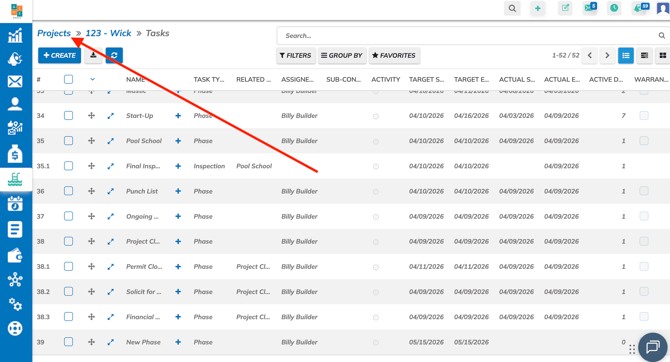Sort by NAME column header
The height and width of the screenshot is (362, 670).
coord(135,79)
